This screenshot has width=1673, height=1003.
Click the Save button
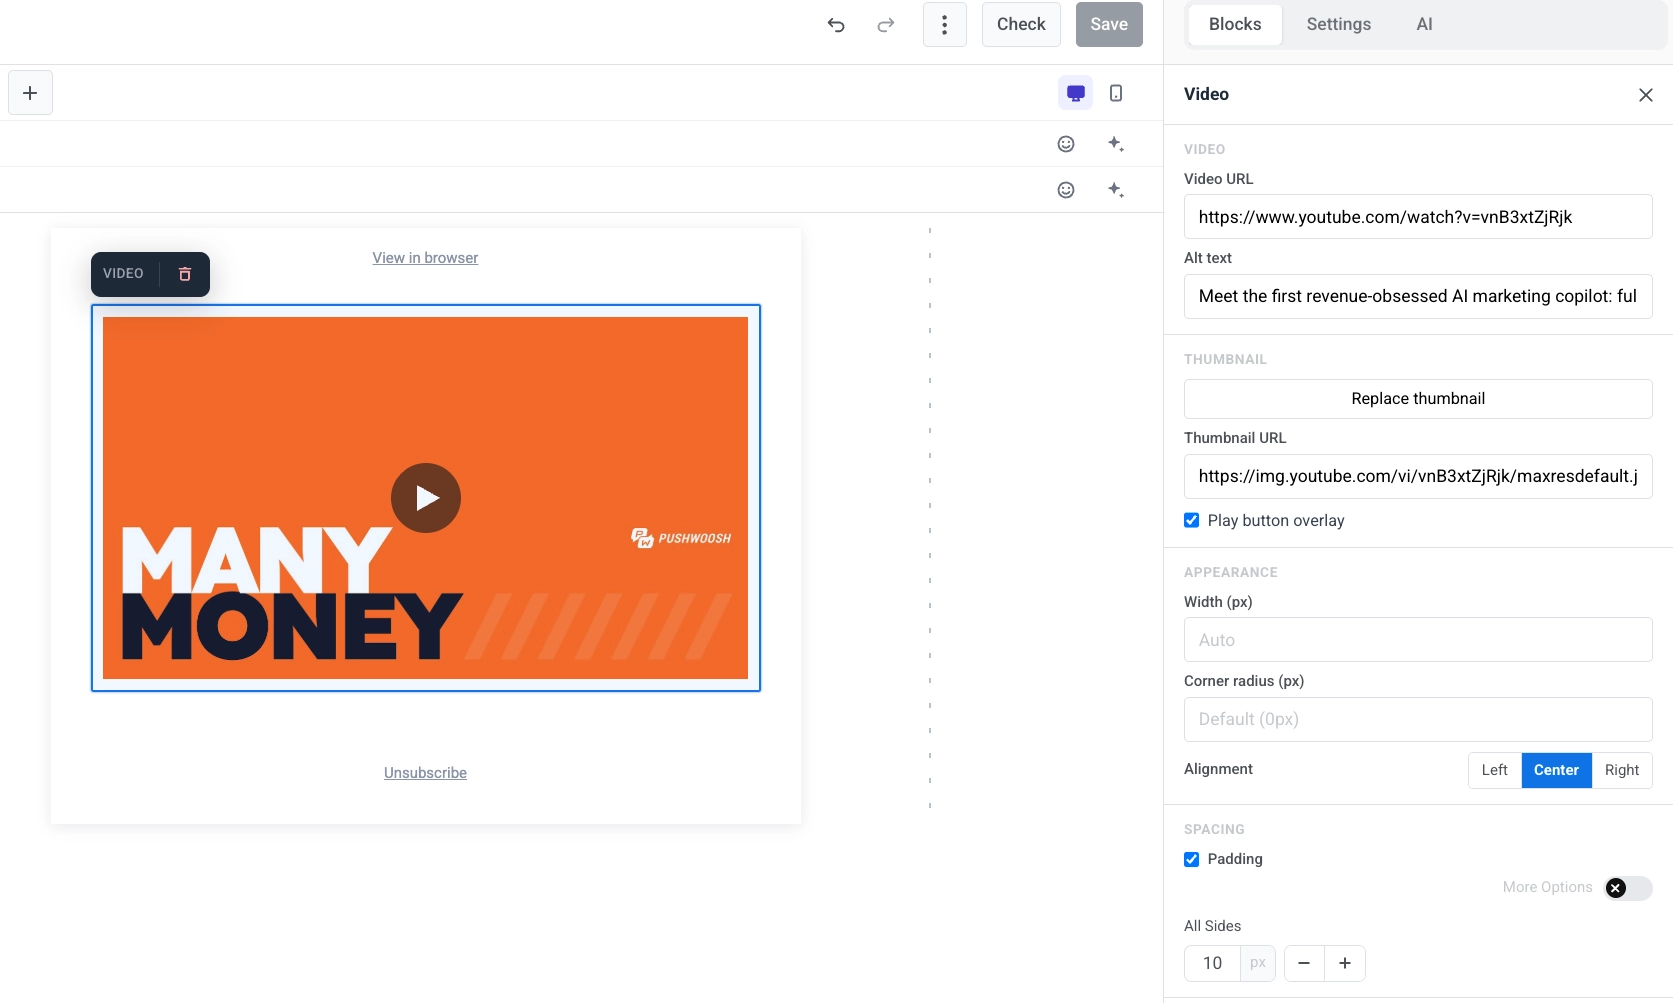coord(1109,25)
